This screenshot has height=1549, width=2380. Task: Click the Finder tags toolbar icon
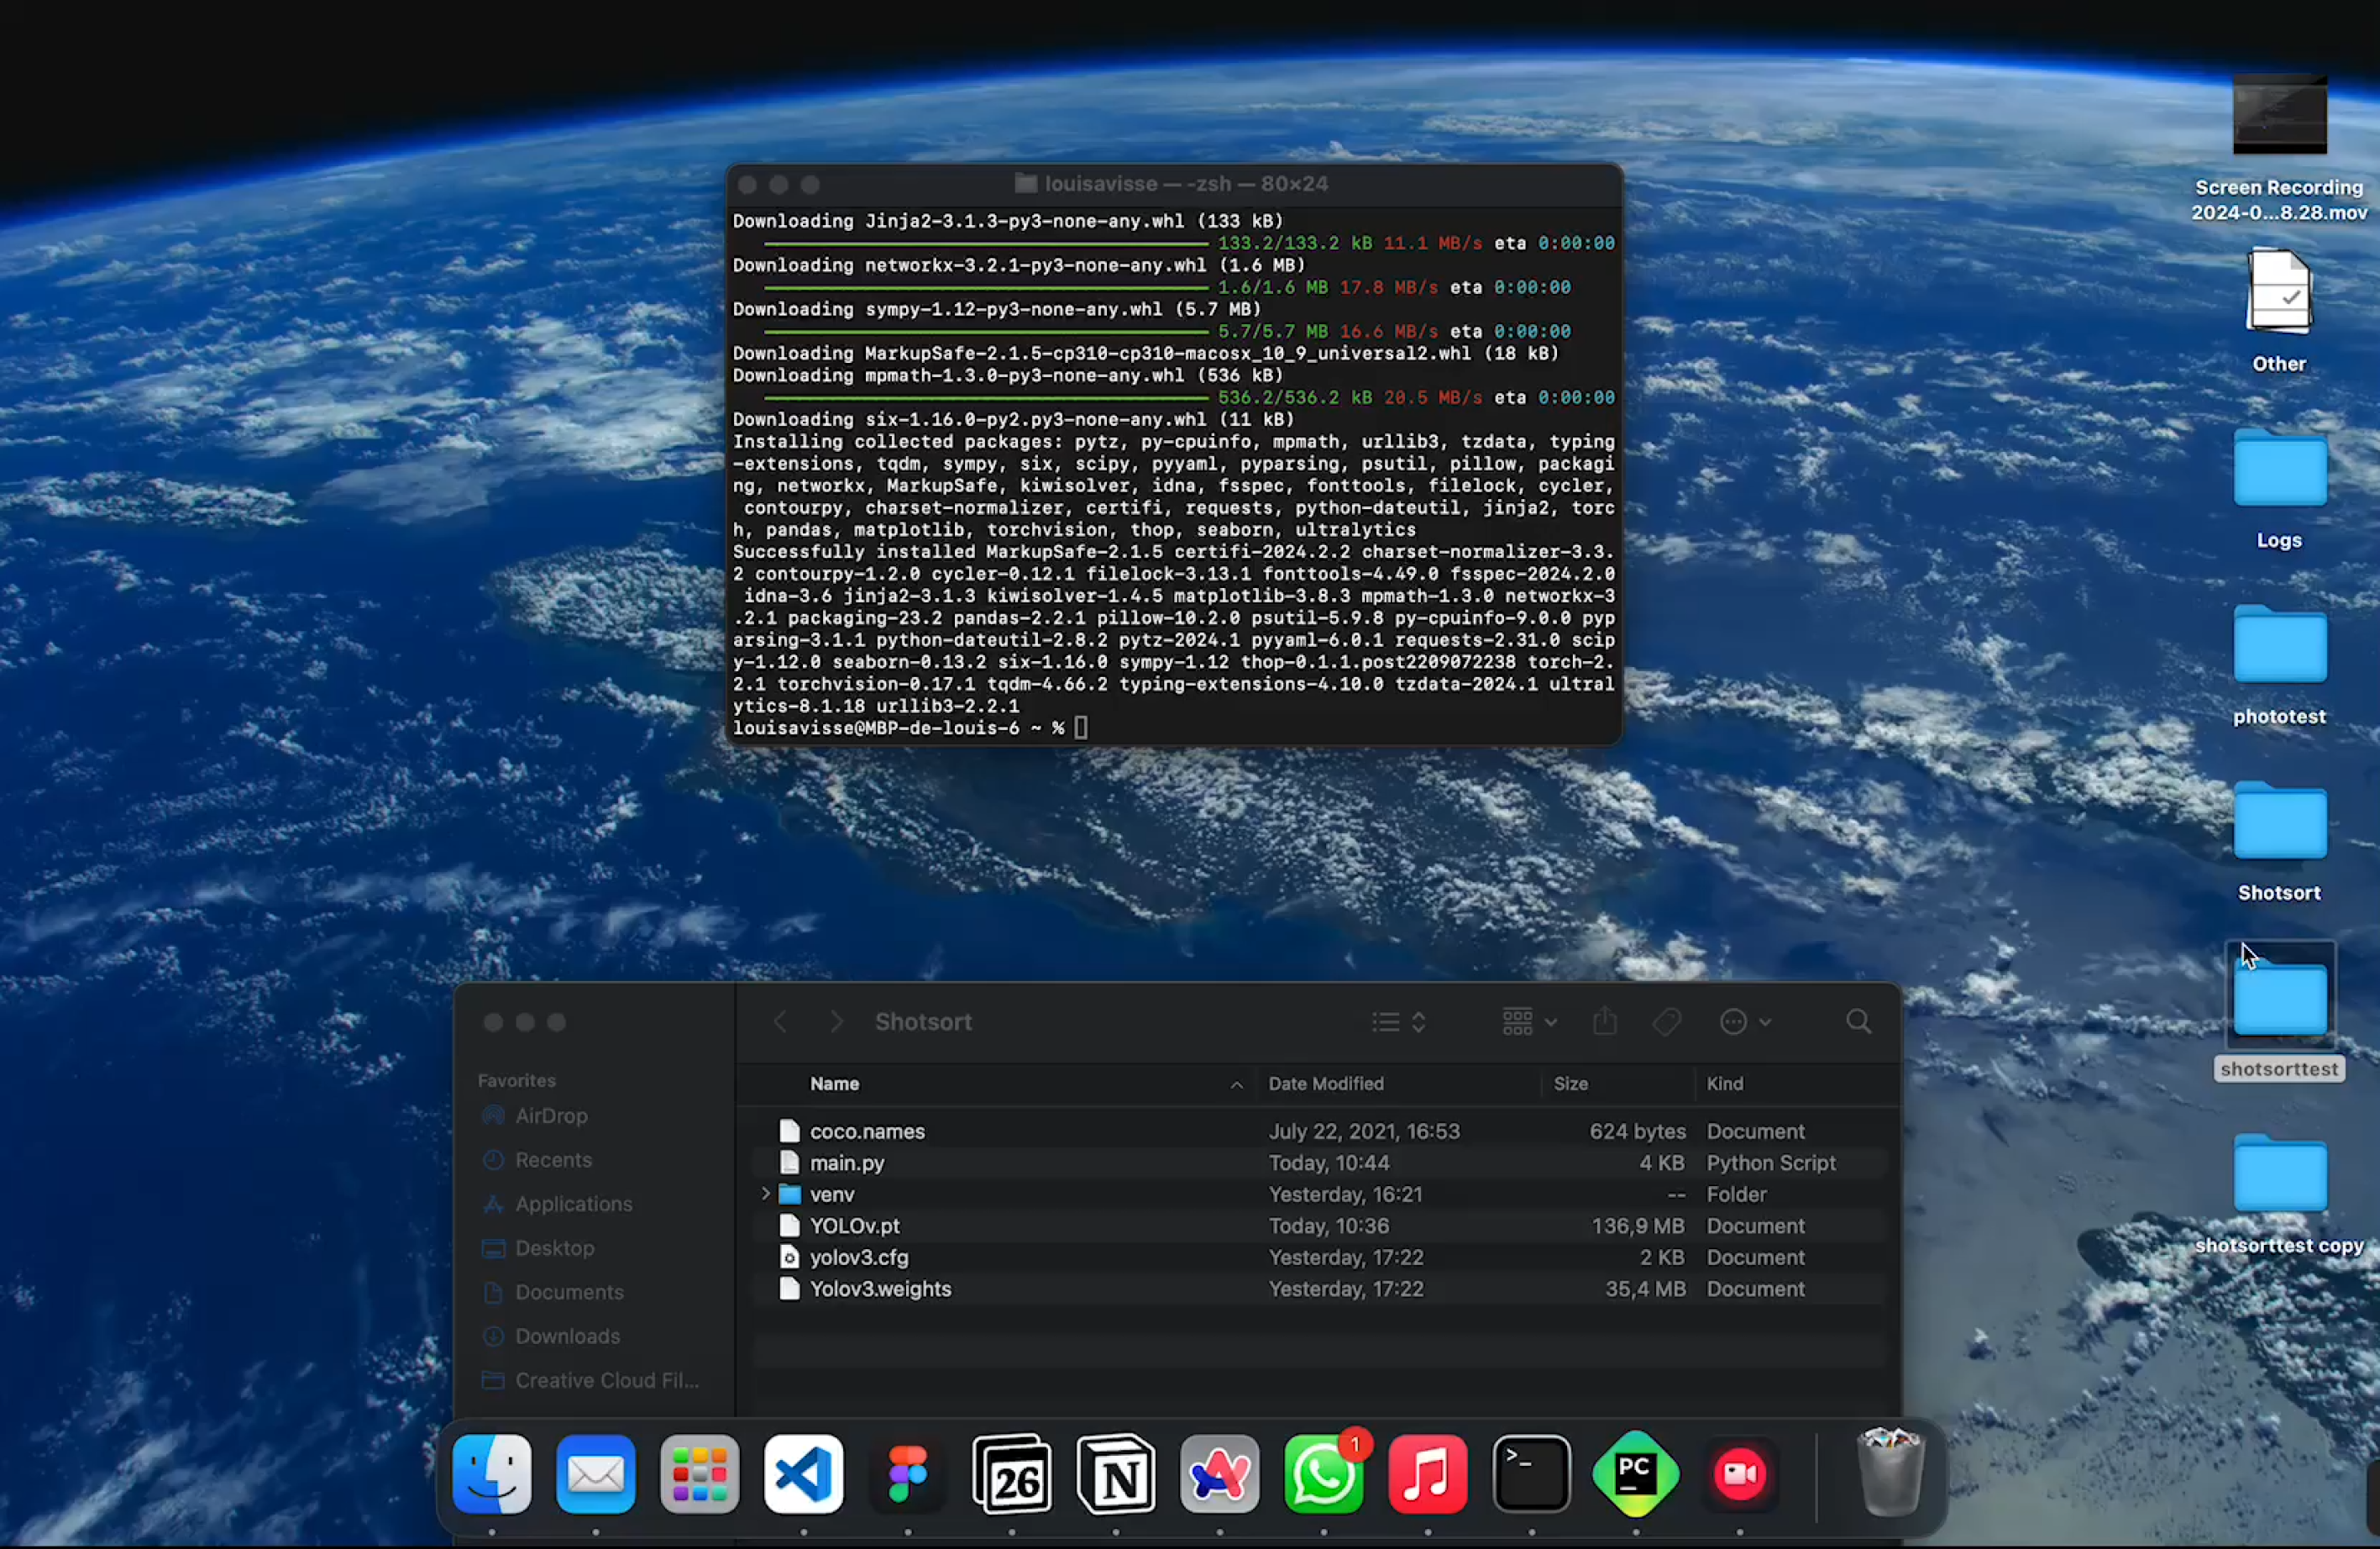click(x=1666, y=1022)
